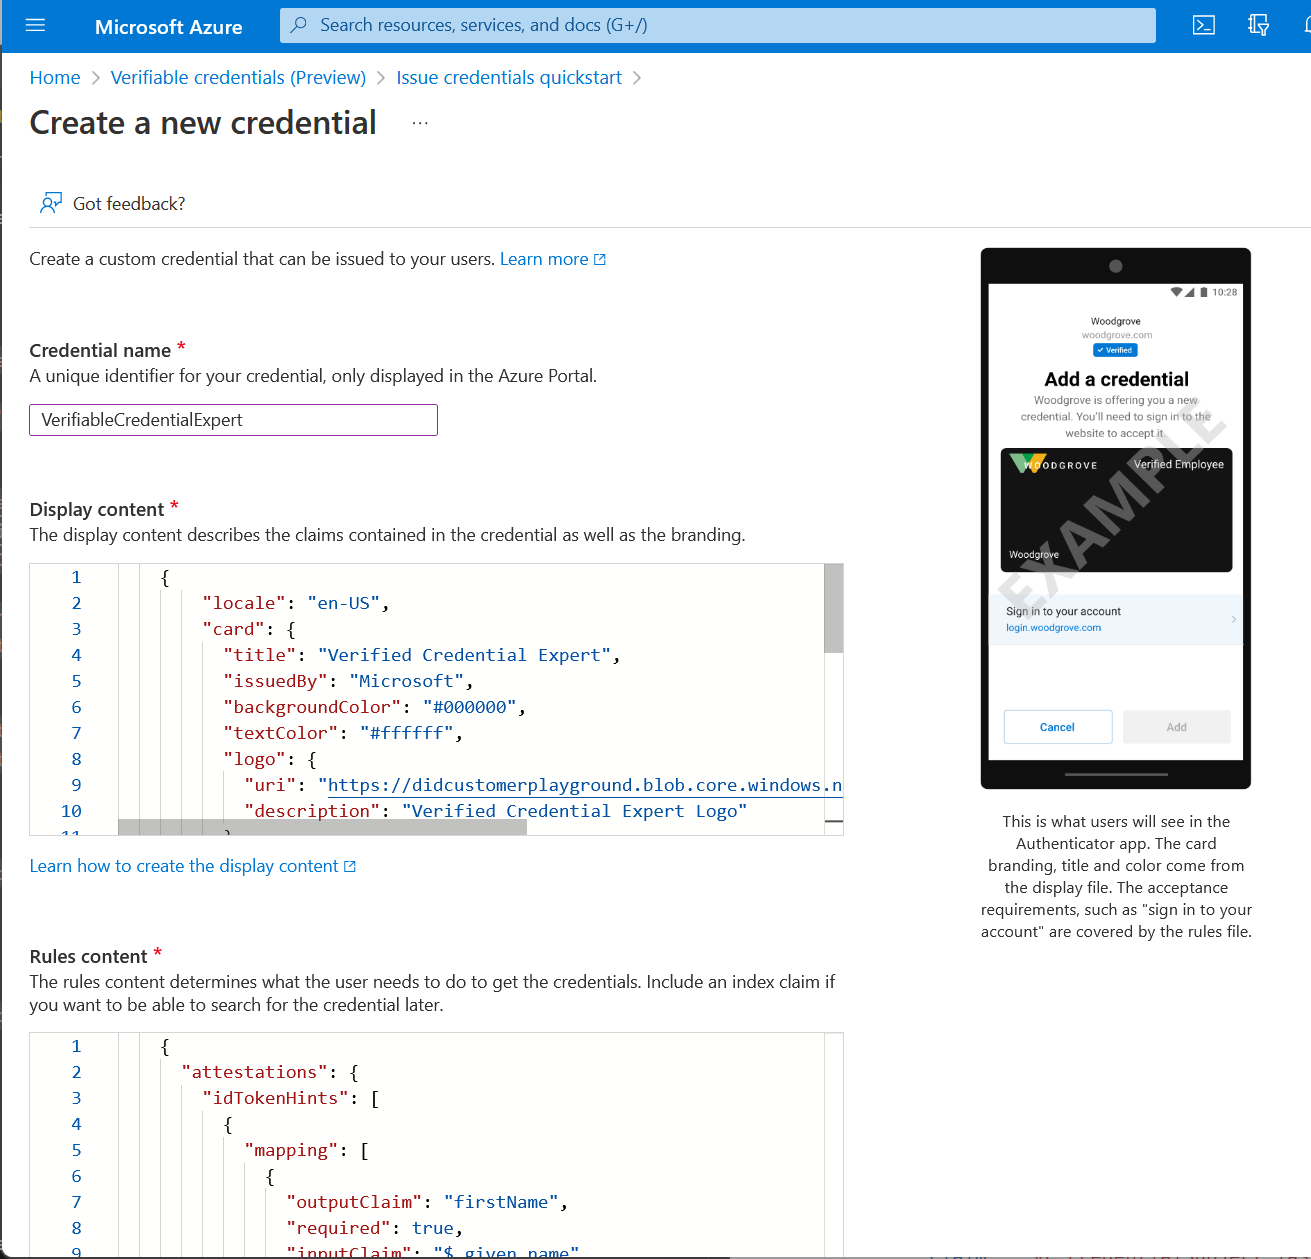
Task: Focus the Search resources, services, and docs box
Action: (717, 25)
